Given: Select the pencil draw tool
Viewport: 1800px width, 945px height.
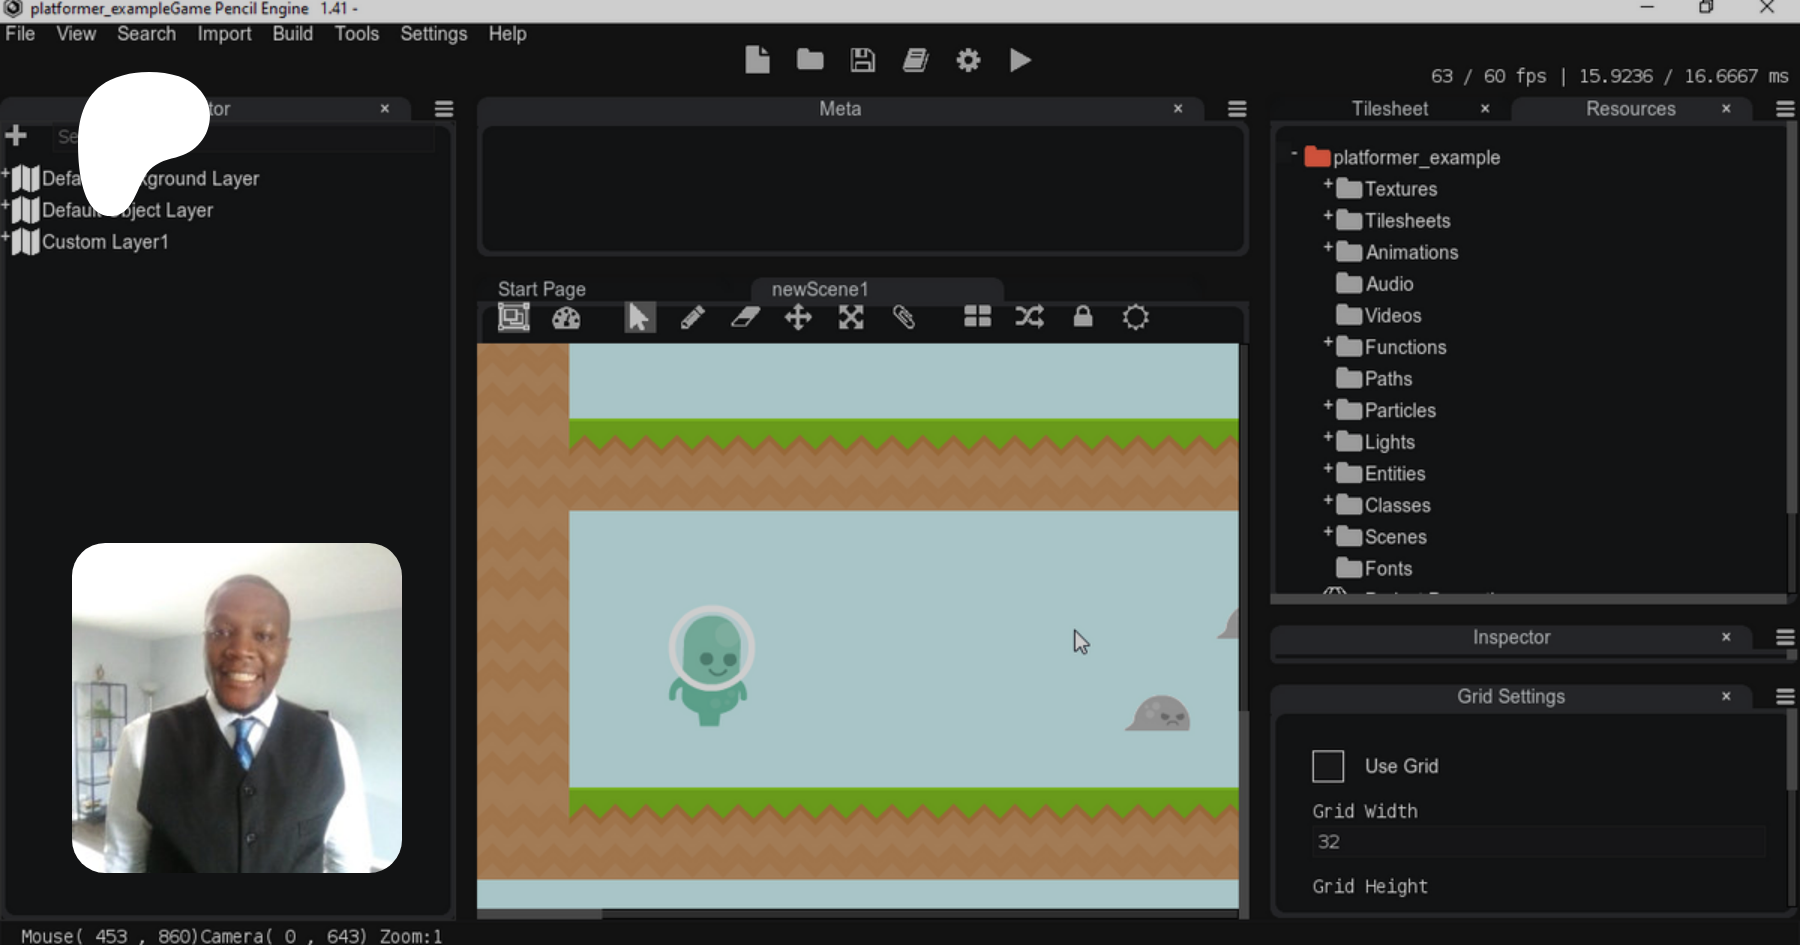Looking at the screenshot, I should click(692, 318).
